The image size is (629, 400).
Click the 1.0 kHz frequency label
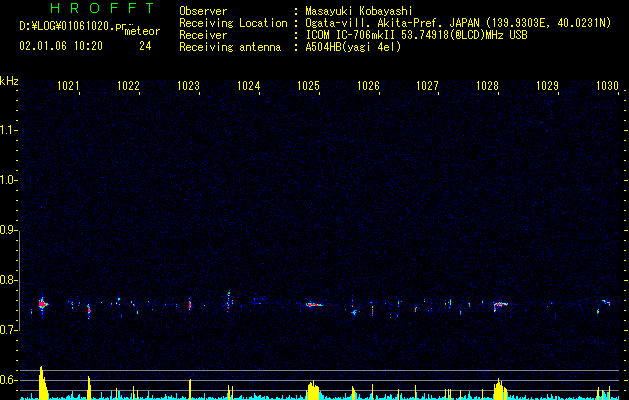pos(8,180)
